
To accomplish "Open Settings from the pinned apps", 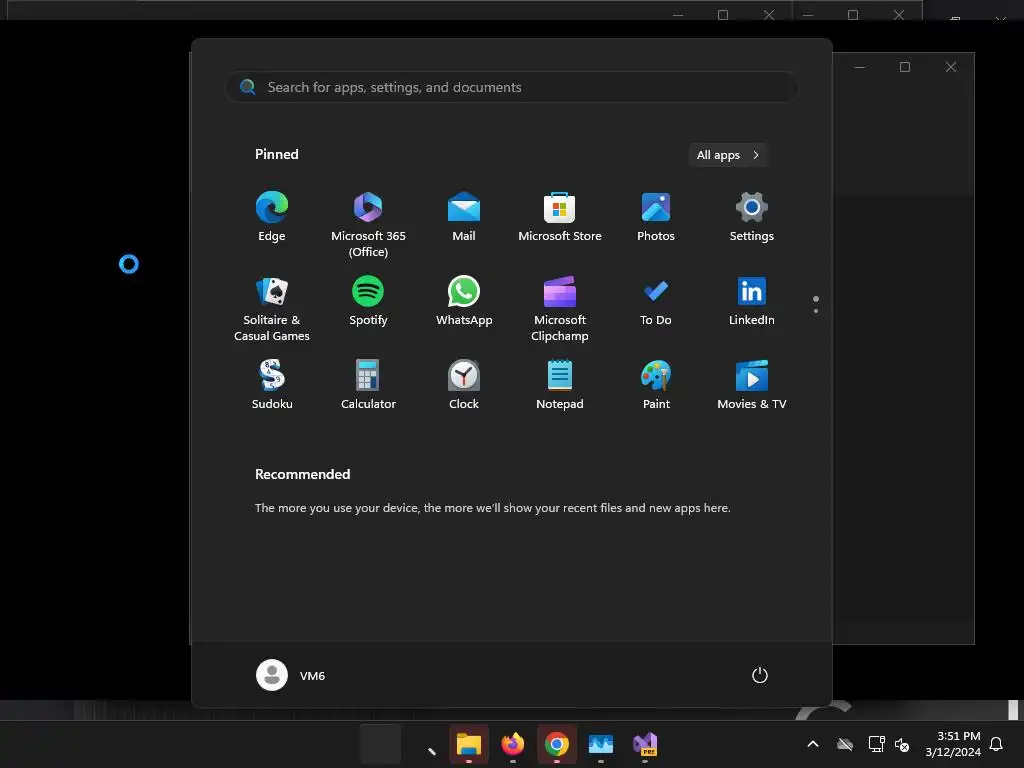I will pos(752,218).
